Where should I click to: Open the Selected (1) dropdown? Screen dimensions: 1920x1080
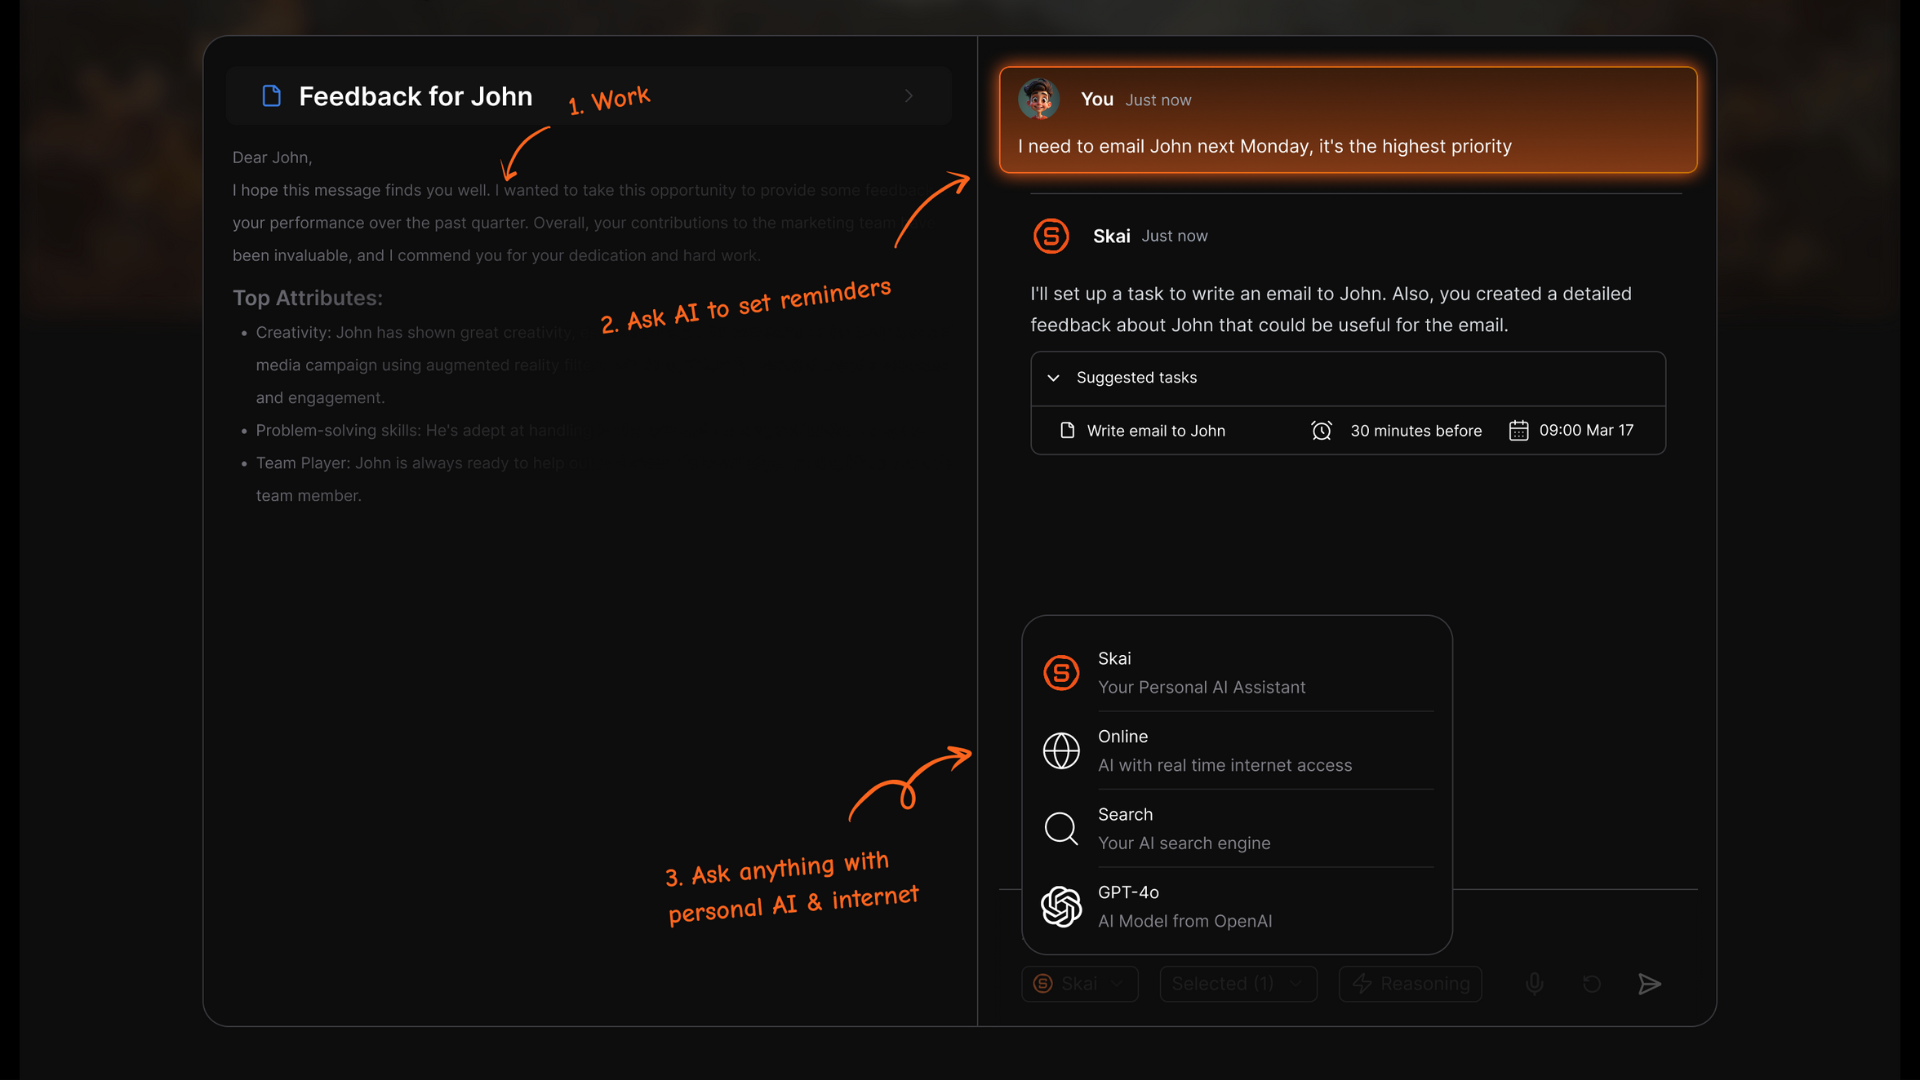coord(1238,984)
